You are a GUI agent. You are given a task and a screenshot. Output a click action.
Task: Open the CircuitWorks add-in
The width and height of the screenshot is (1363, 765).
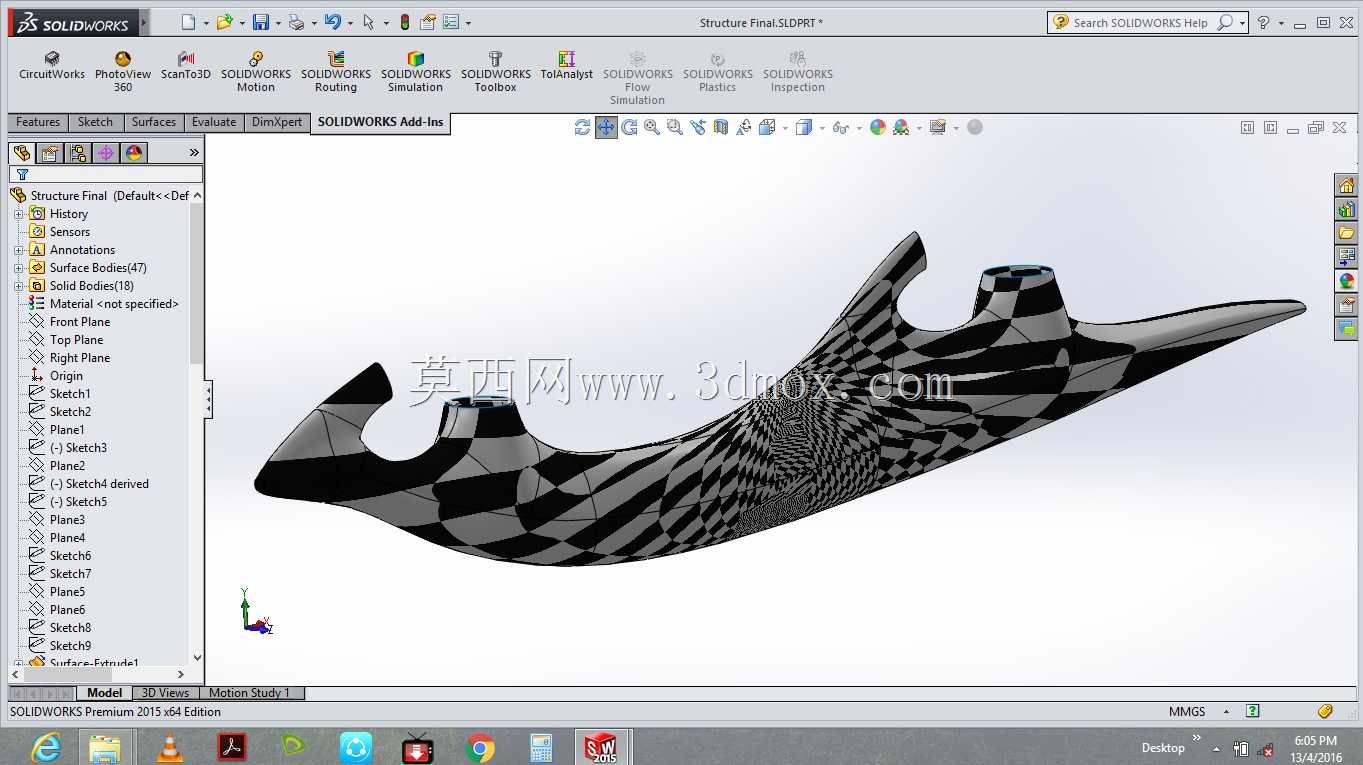coord(52,66)
